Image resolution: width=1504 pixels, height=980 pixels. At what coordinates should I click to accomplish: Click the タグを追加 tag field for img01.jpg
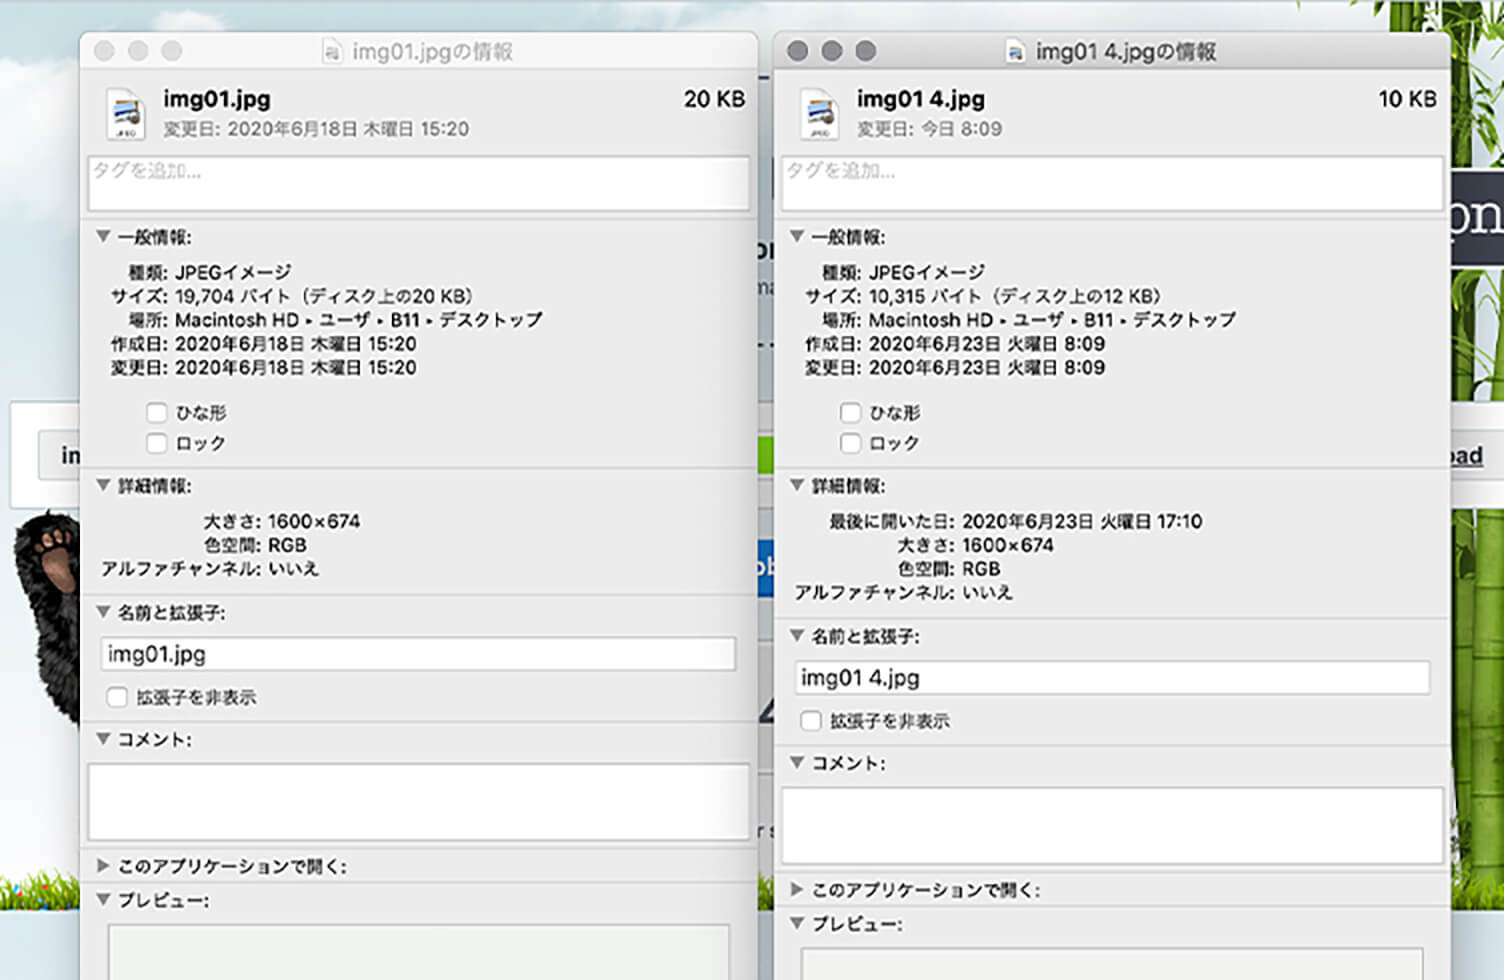pyautogui.click(x=418, y=184)
